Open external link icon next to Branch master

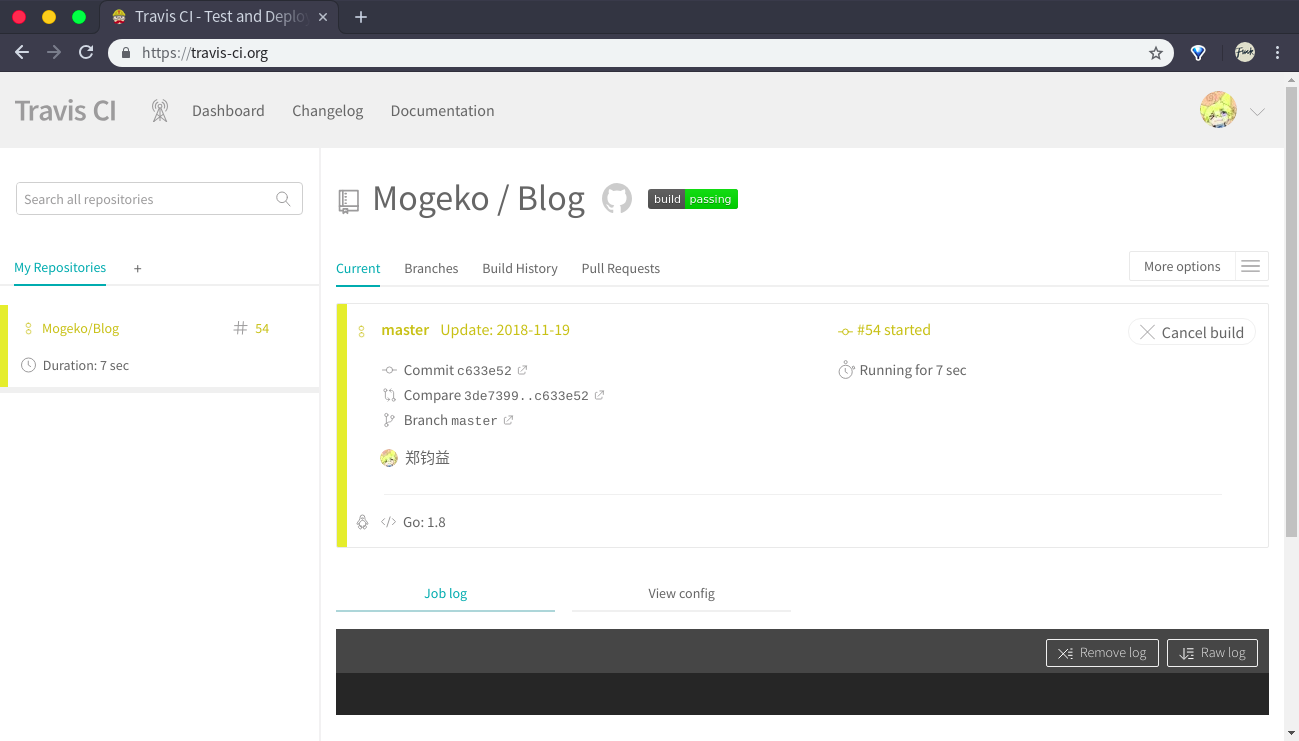[x=508, y=420]
